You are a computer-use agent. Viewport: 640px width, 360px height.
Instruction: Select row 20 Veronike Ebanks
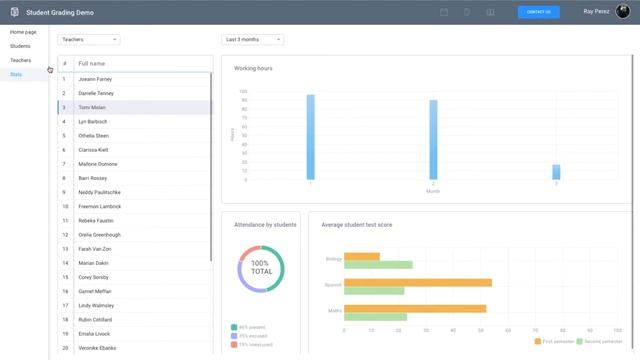point(135,348)
